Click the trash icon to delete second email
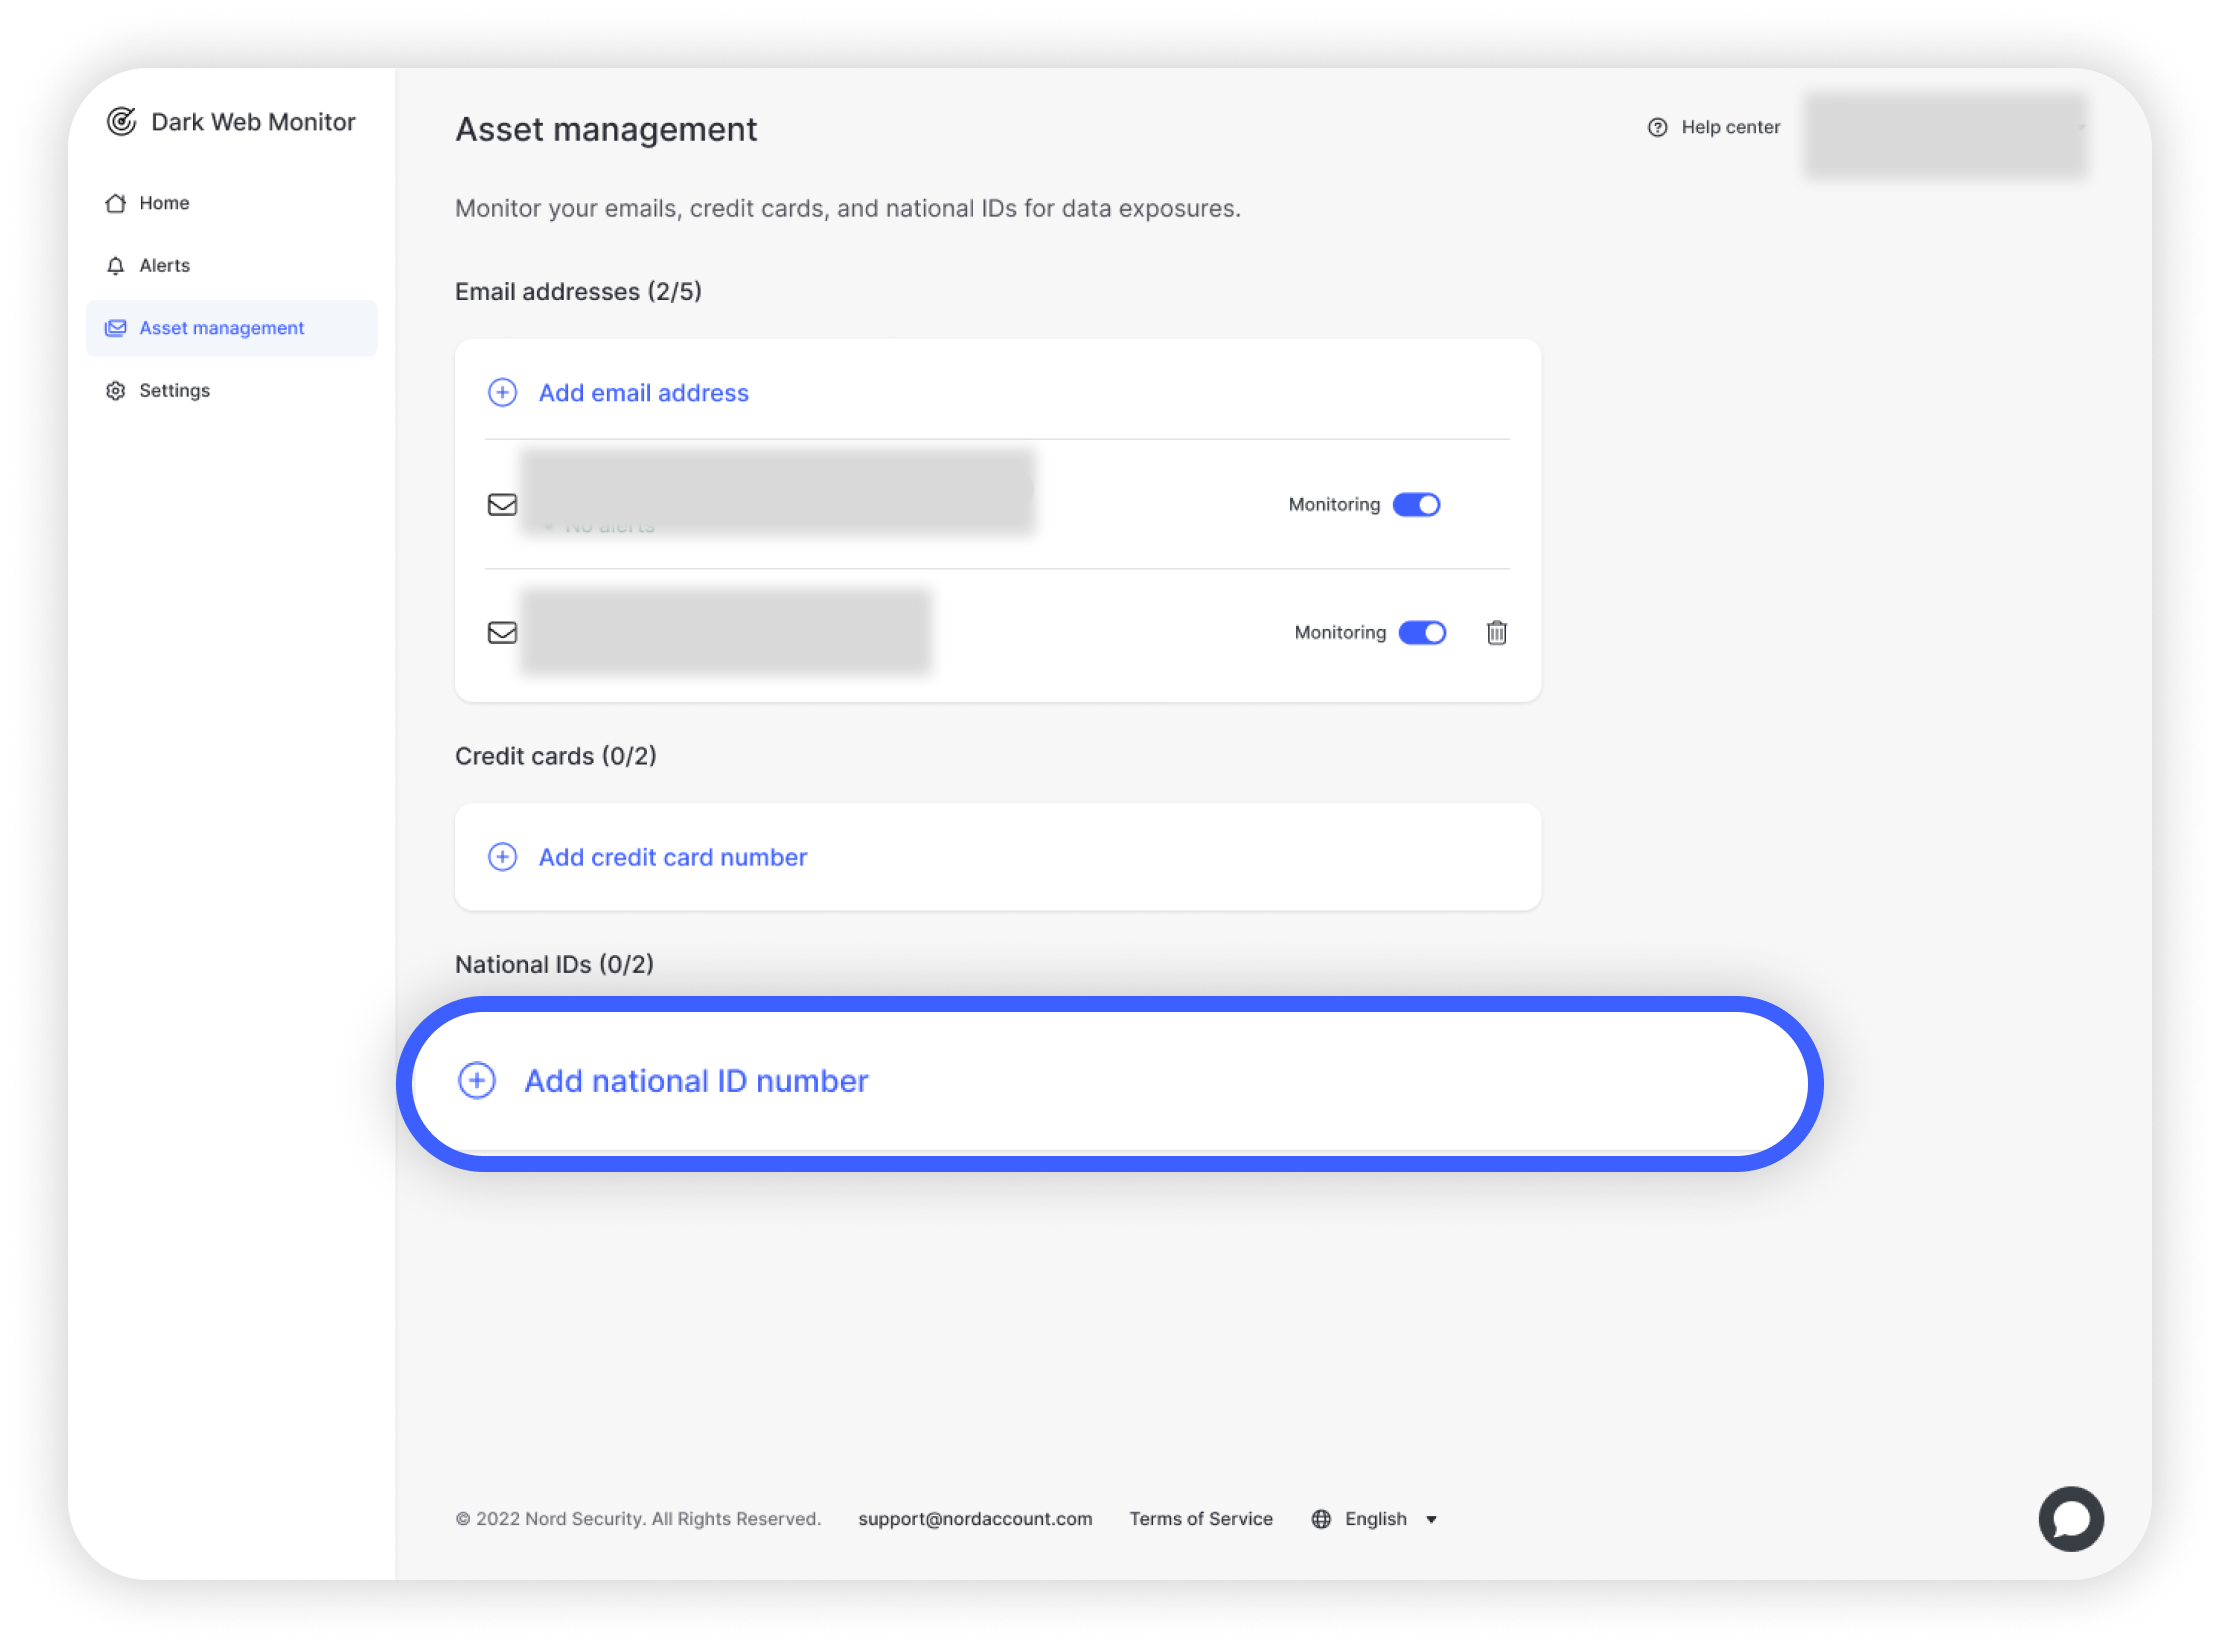 1496,633
